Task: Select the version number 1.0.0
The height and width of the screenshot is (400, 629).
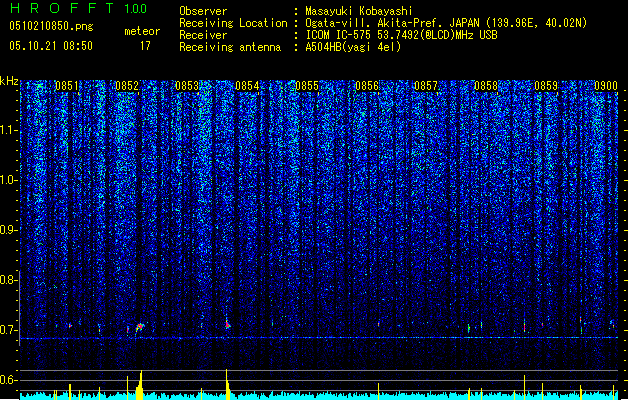Action: (136, 9)
